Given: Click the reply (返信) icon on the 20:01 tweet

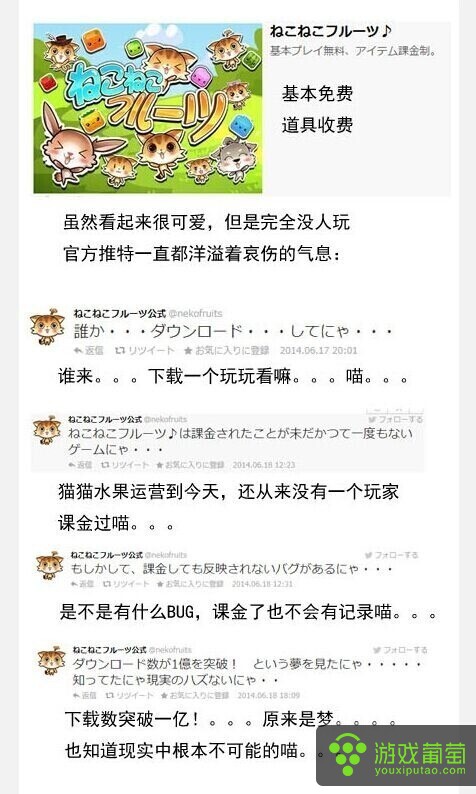Looking at the screenshot, I should [x=89, y=350].
